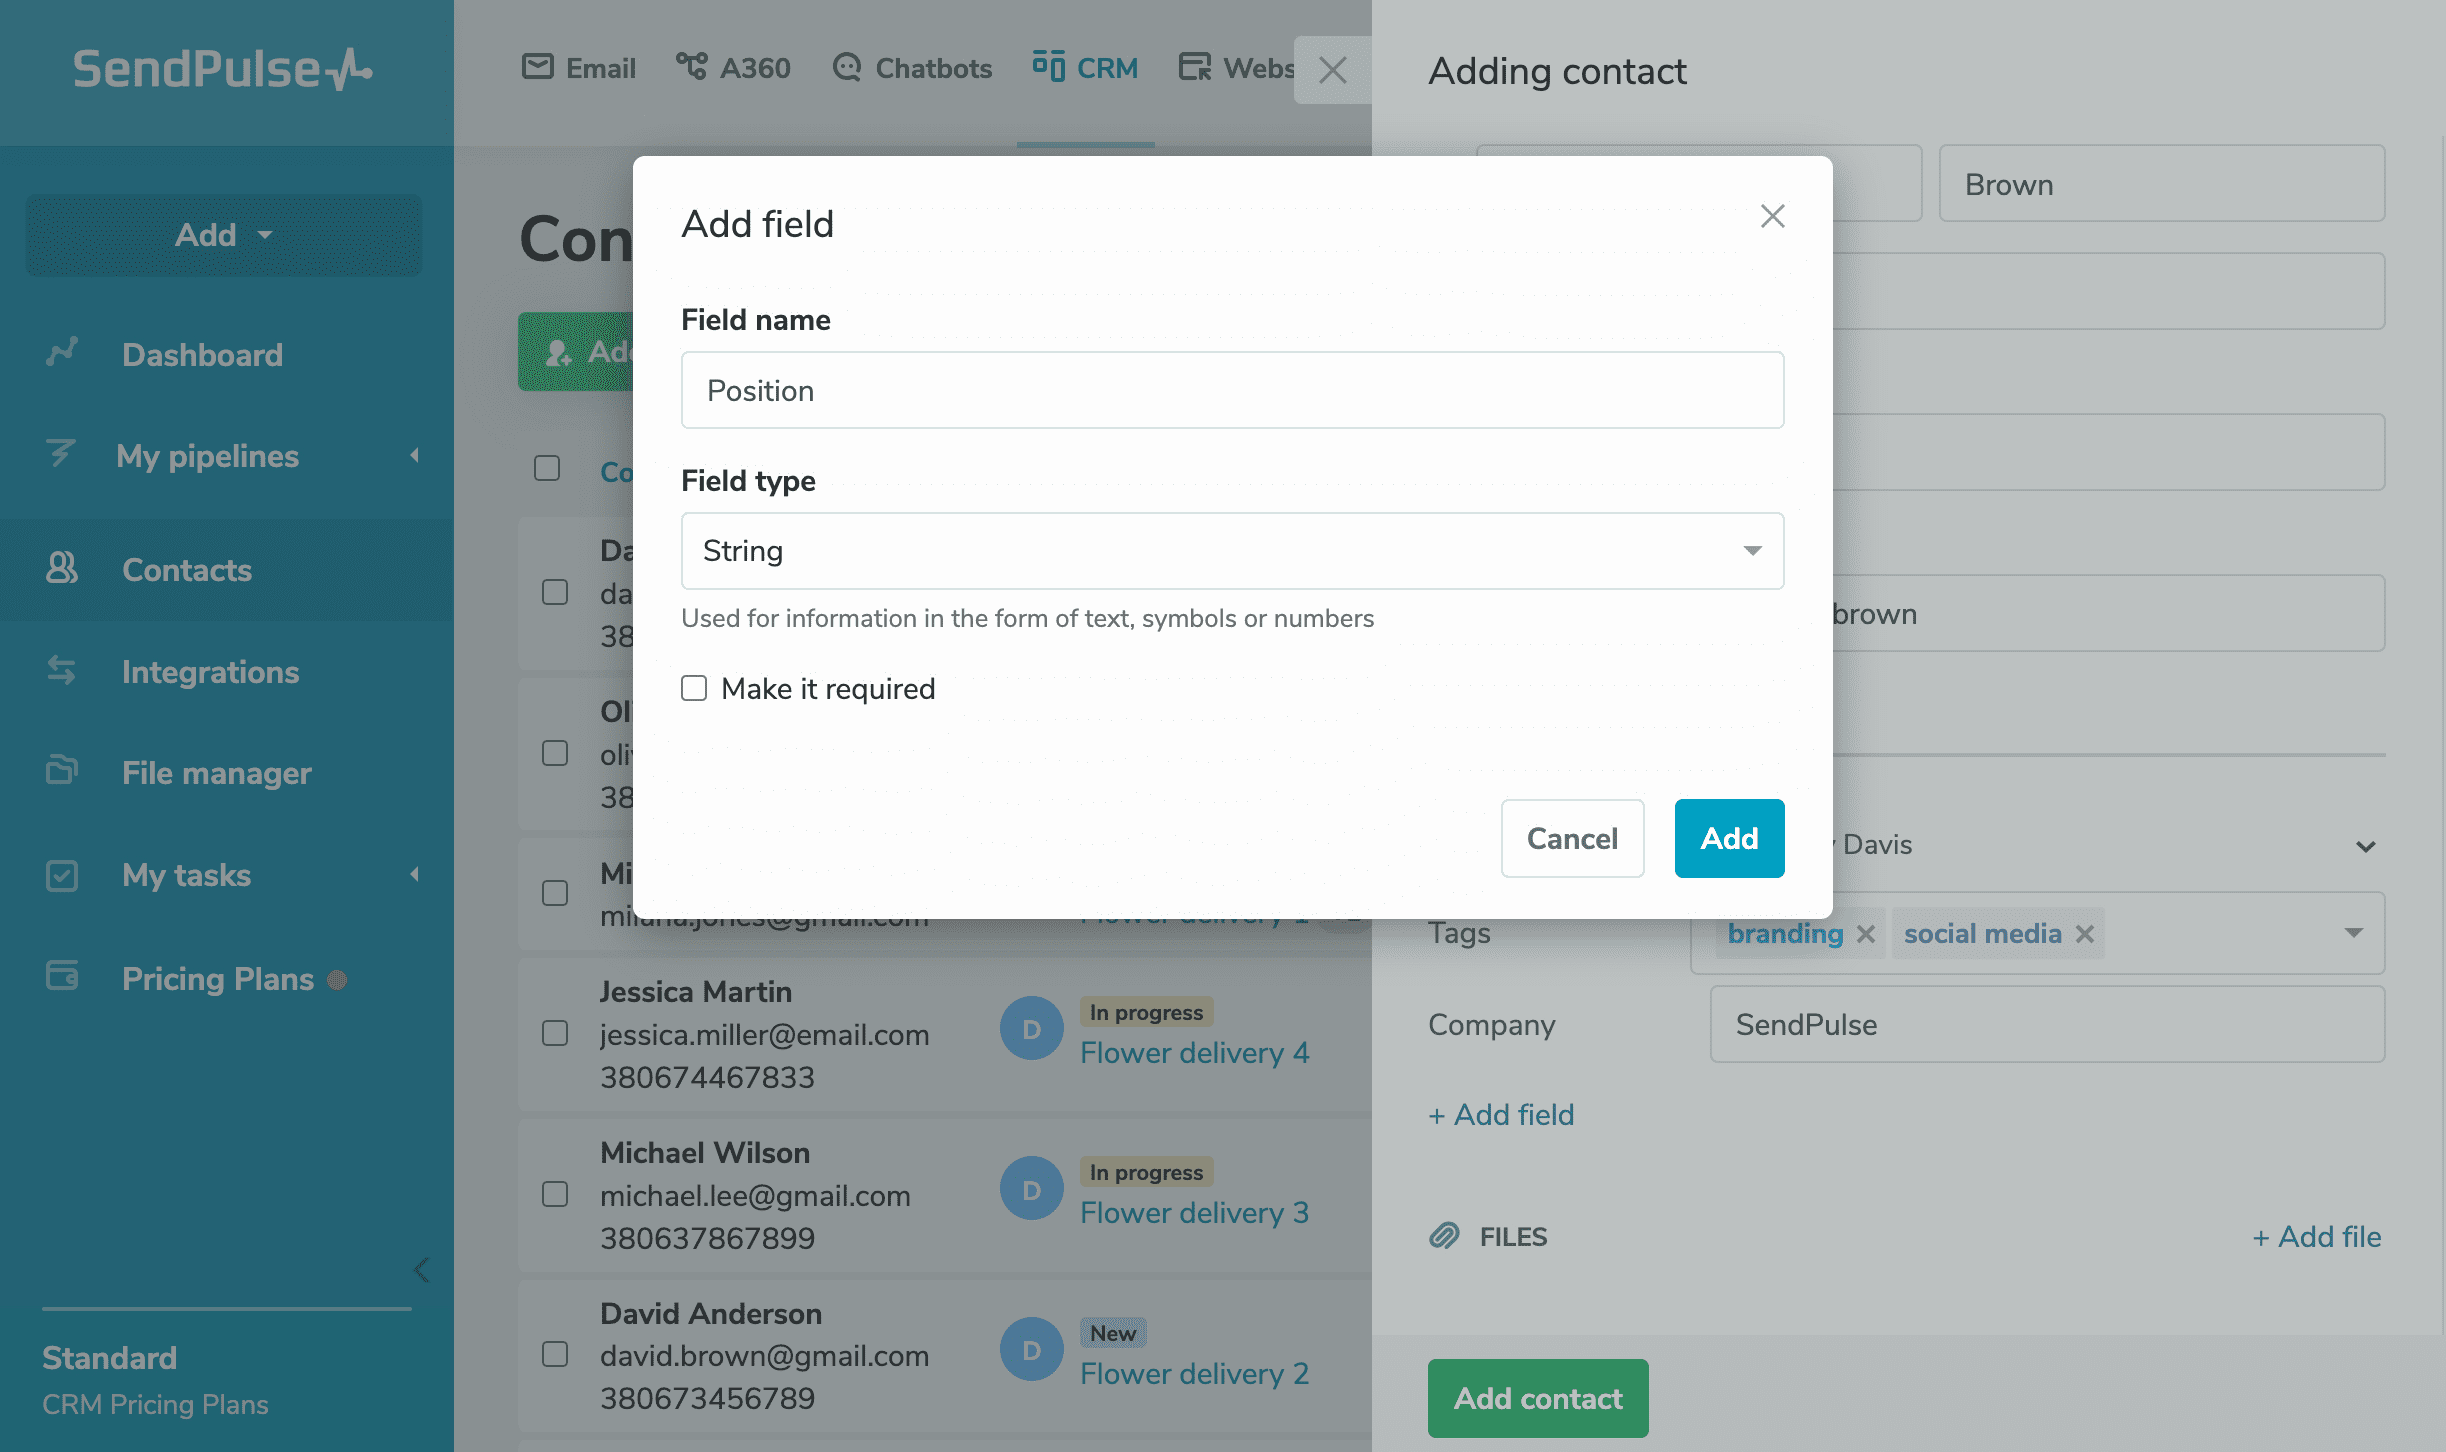Click the Integrations arrows icon
The height and width of the screenshot is (1452, 2446).
[62, 670]
